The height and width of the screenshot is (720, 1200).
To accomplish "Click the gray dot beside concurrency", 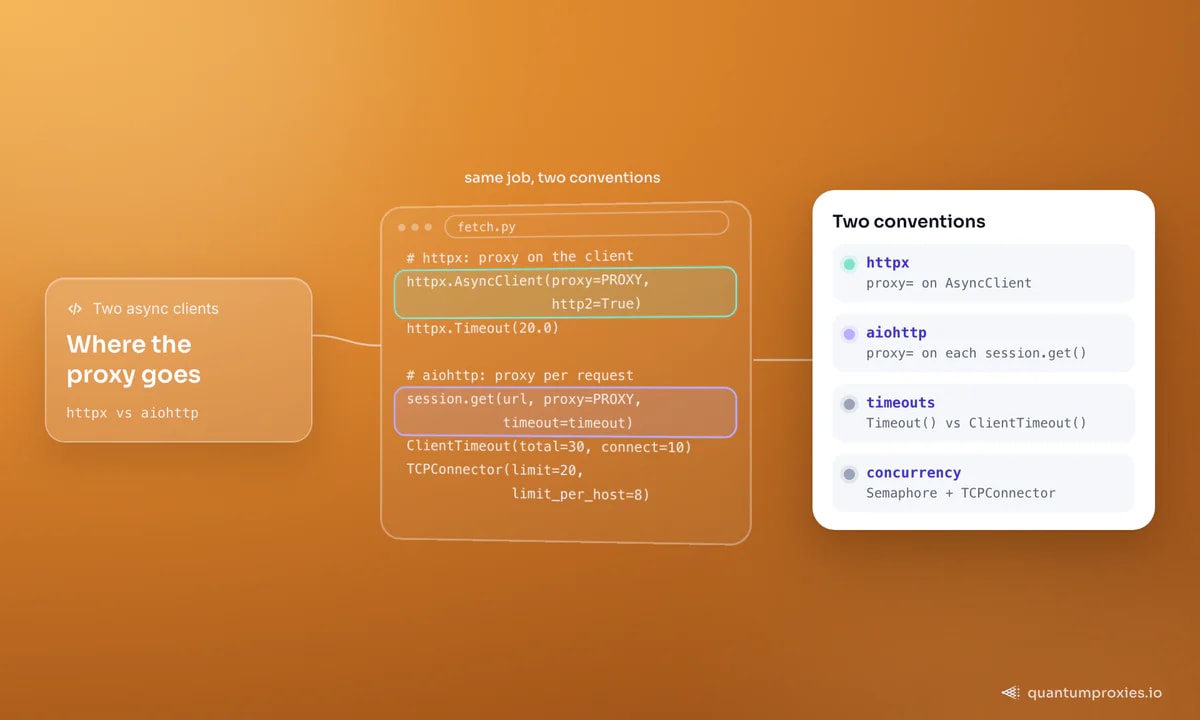I will 849,474.
